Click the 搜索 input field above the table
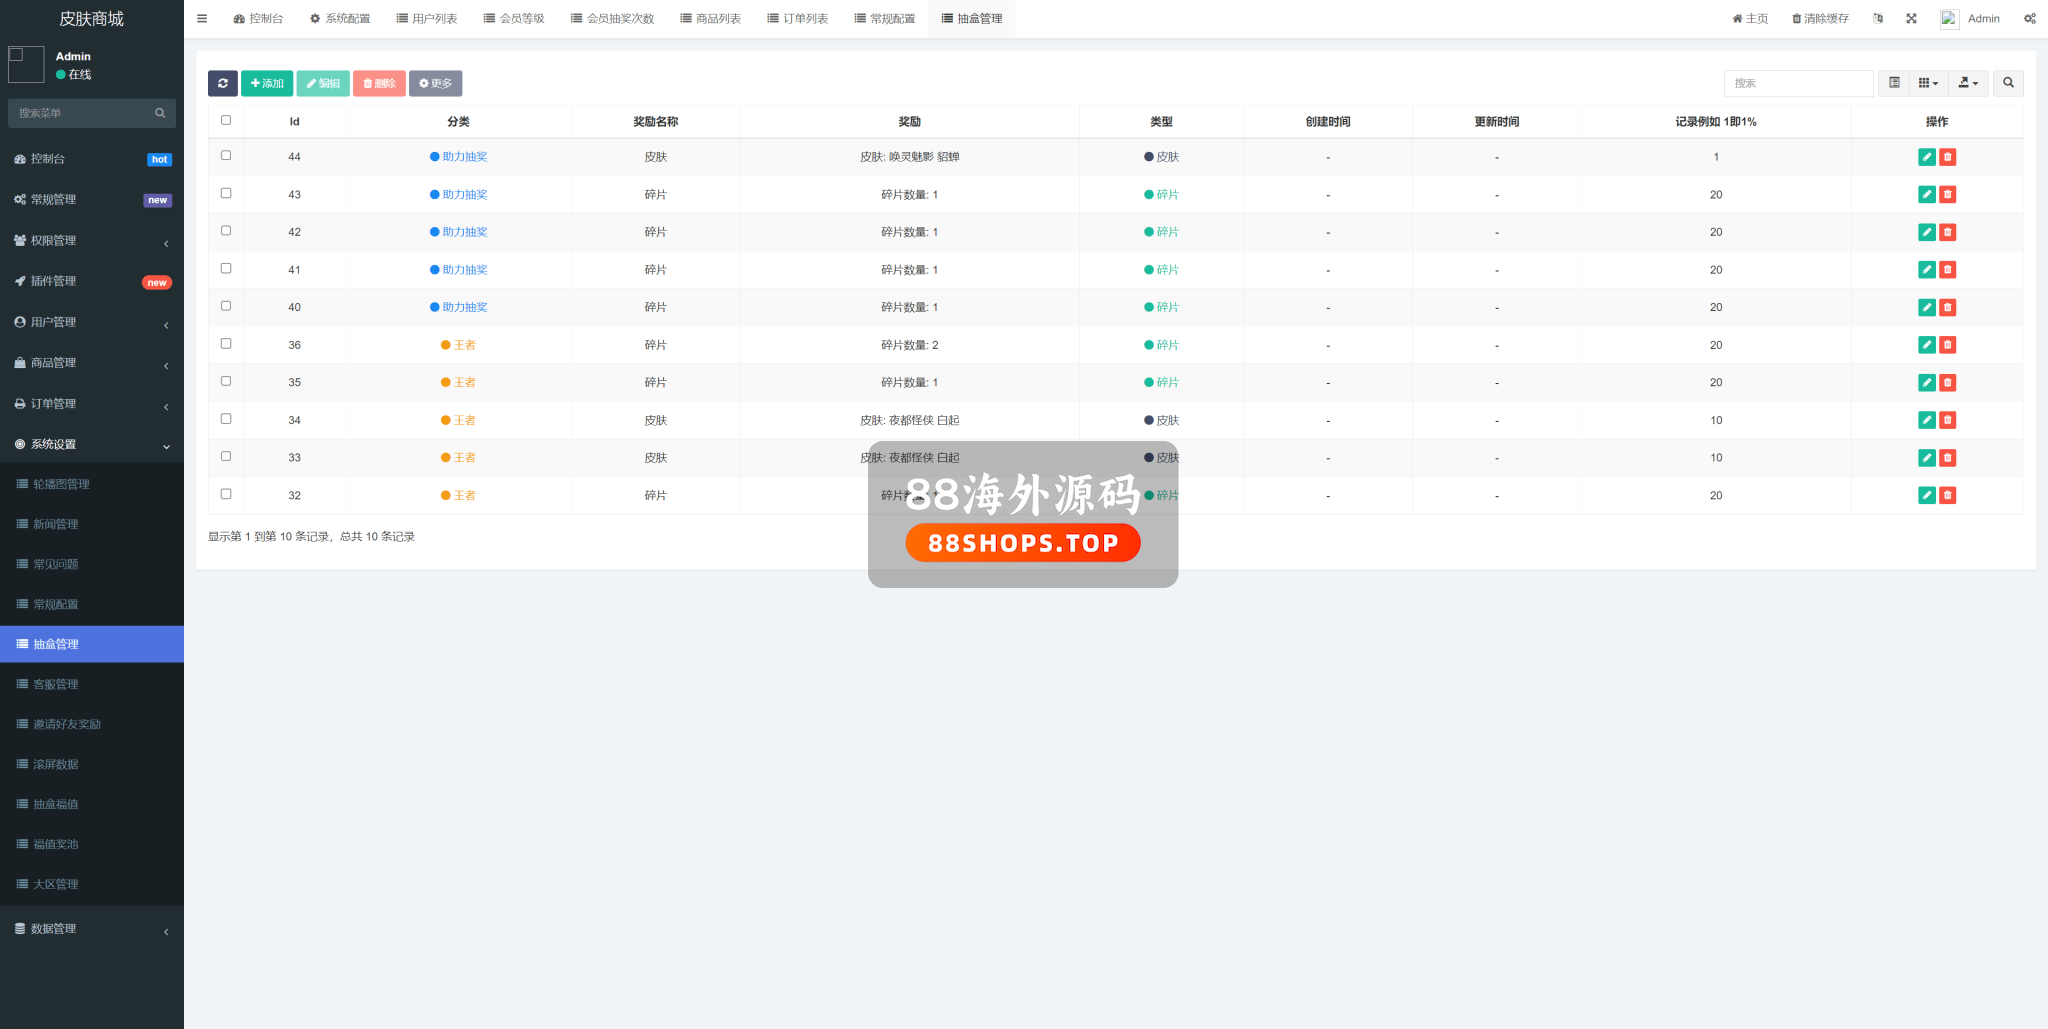 pos(1797,83)
